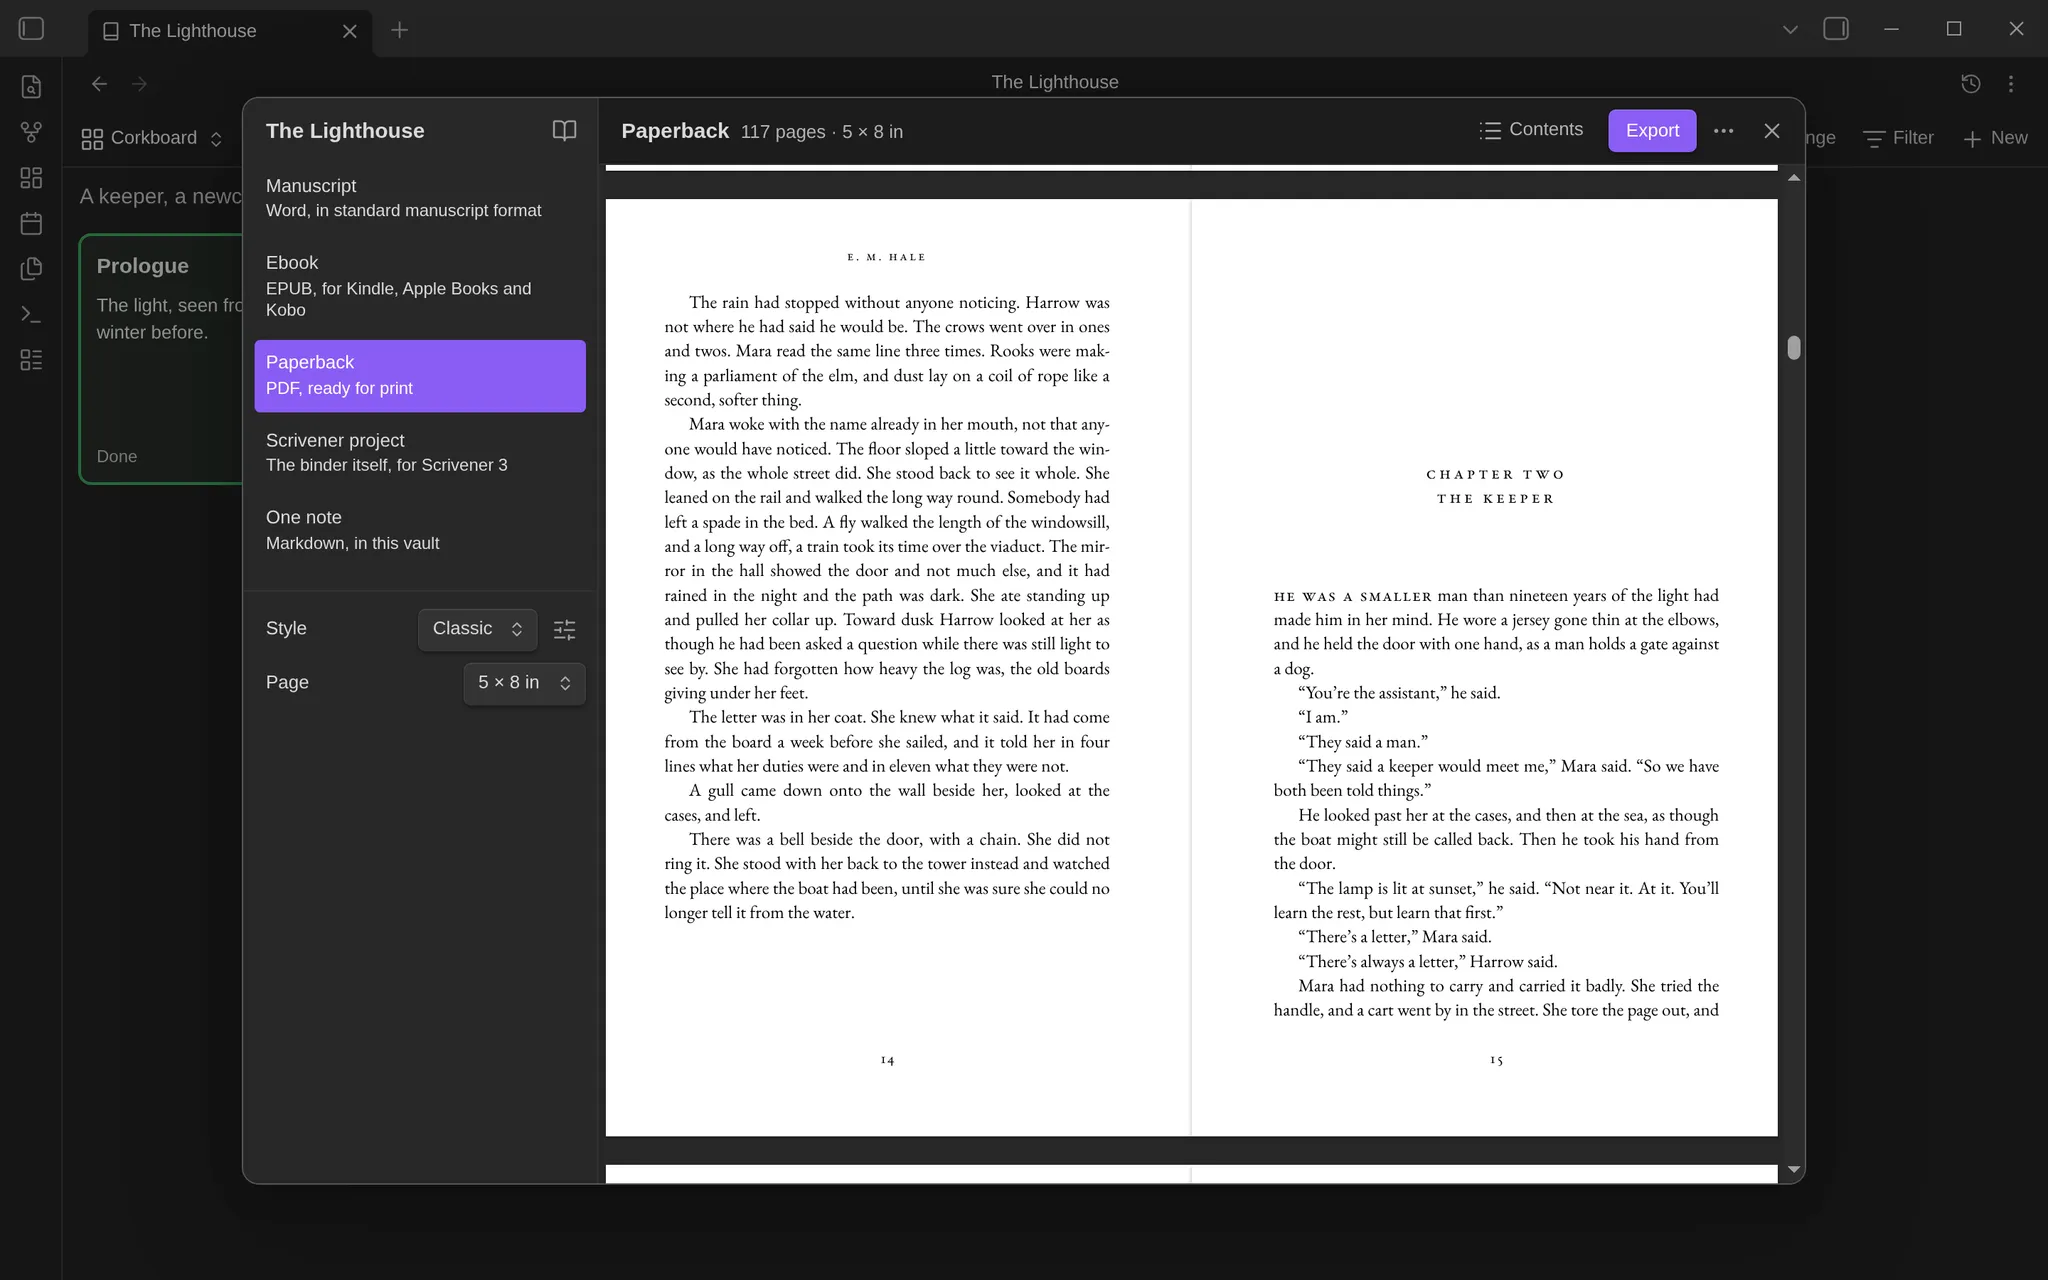
Task: Open the Corkboard view switcher
Action: click(x=152, y=138)
